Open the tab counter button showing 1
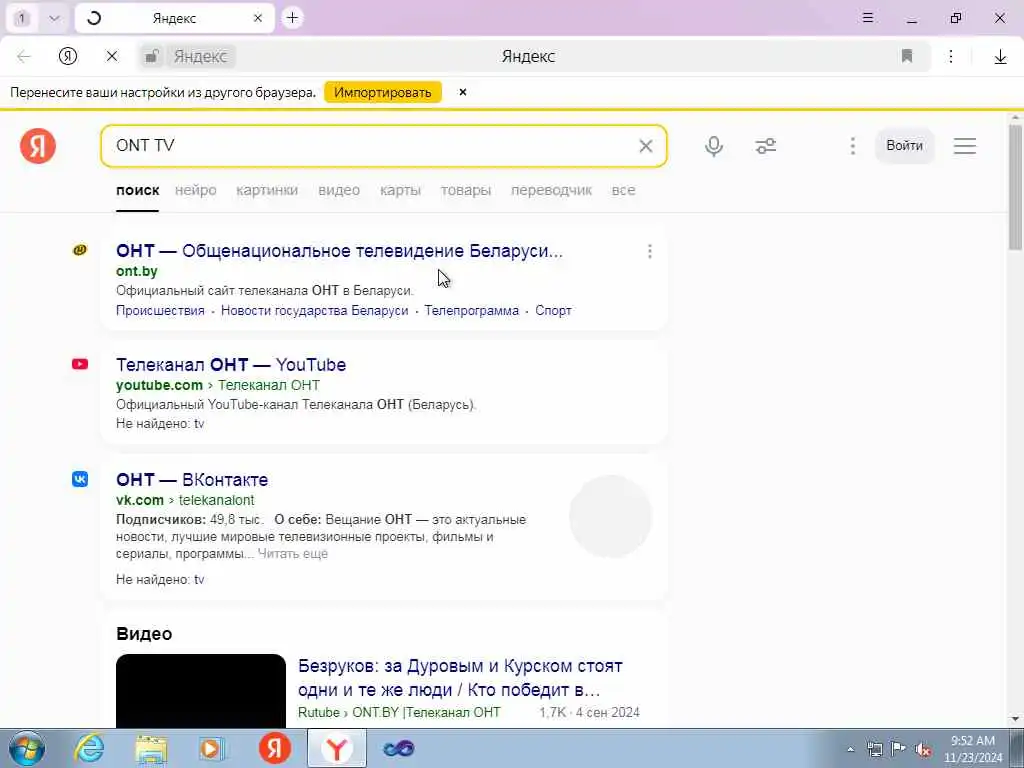 point(22,18)
